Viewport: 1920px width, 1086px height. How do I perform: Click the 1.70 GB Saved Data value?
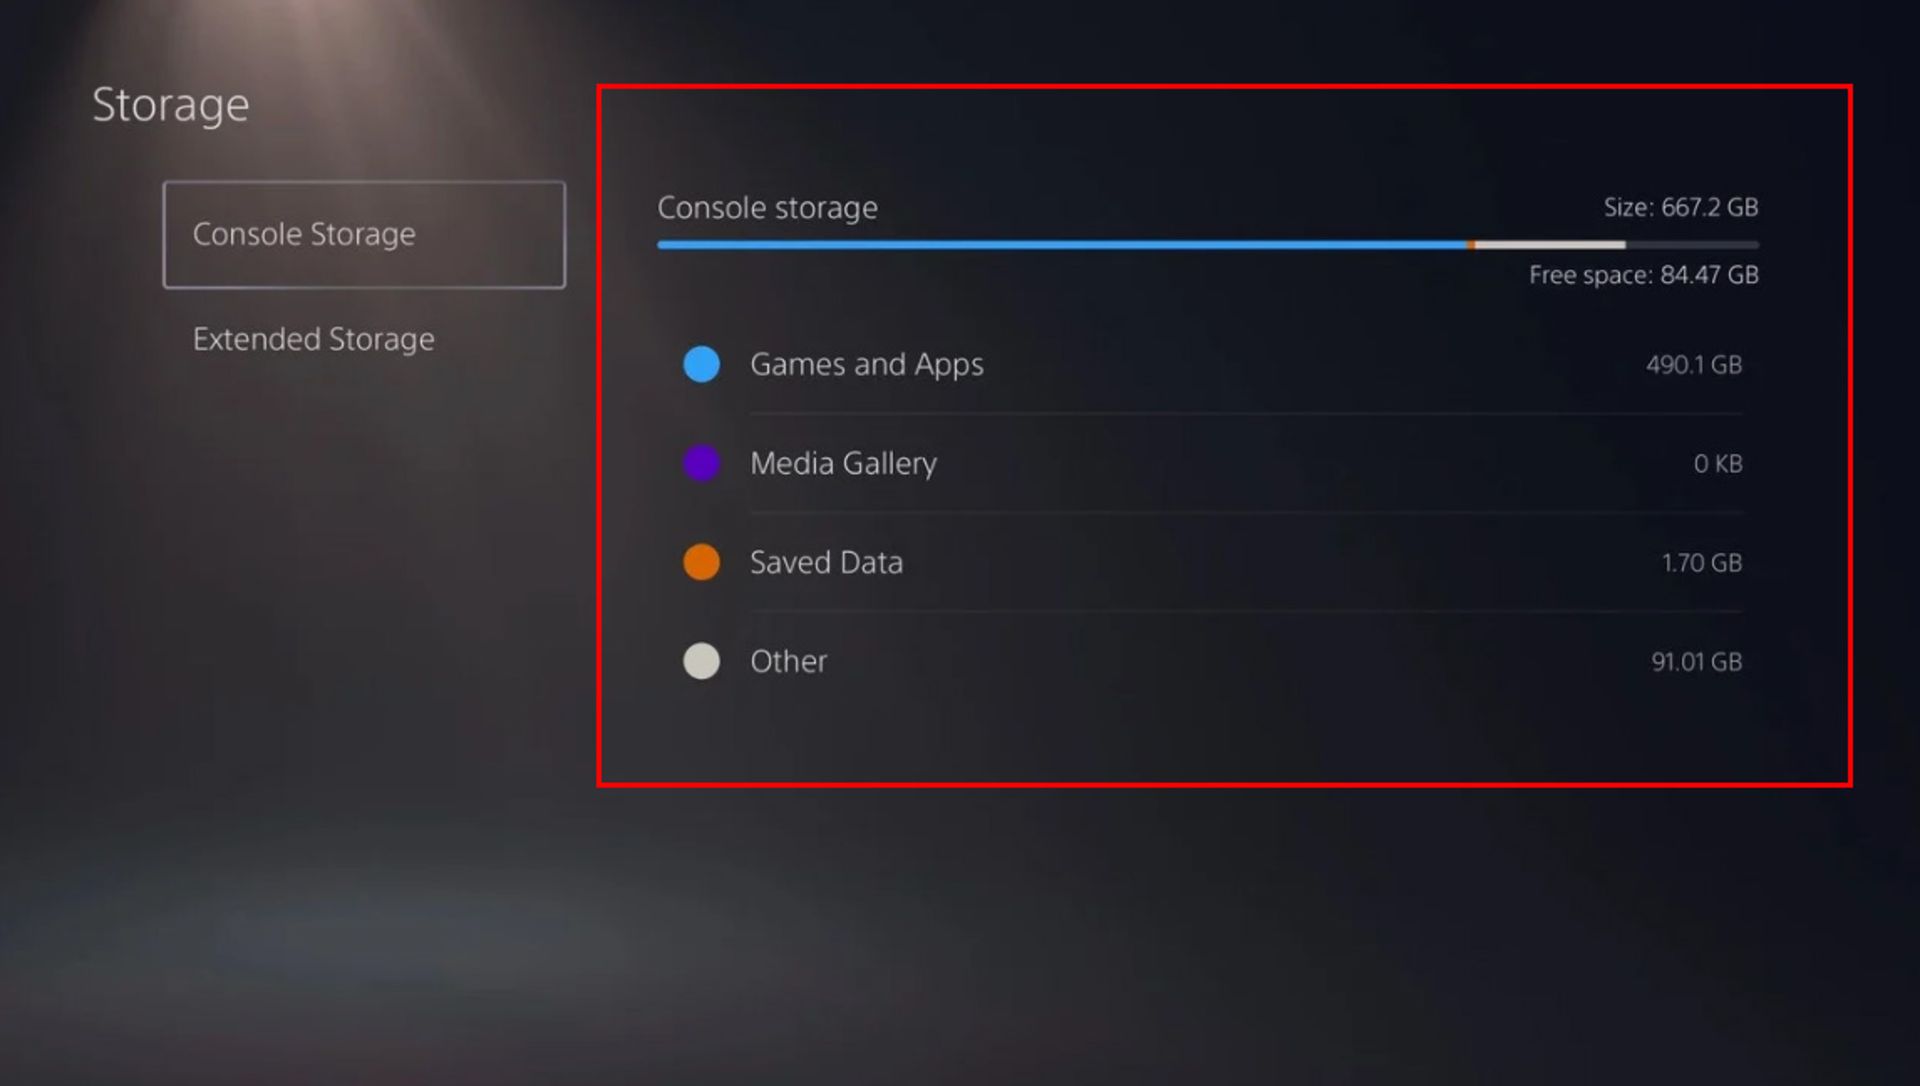click(1701, 562)
